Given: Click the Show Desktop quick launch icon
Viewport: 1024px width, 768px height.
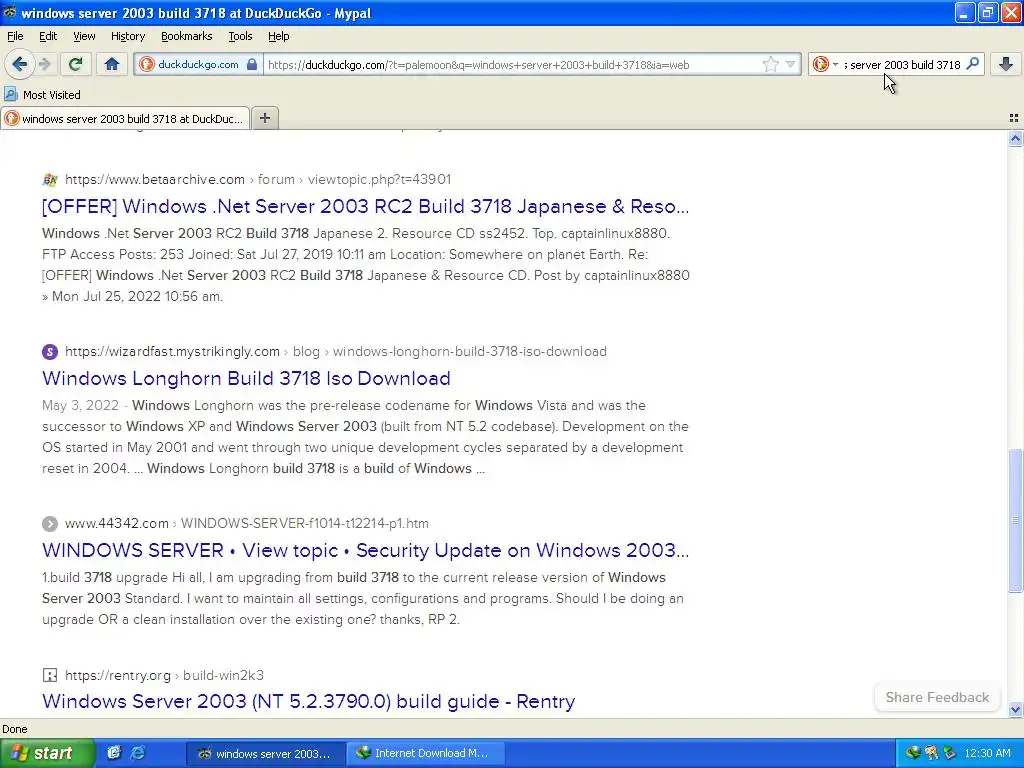Looking at the screenshot, I should pyautogui.click(x=114, y=753).
